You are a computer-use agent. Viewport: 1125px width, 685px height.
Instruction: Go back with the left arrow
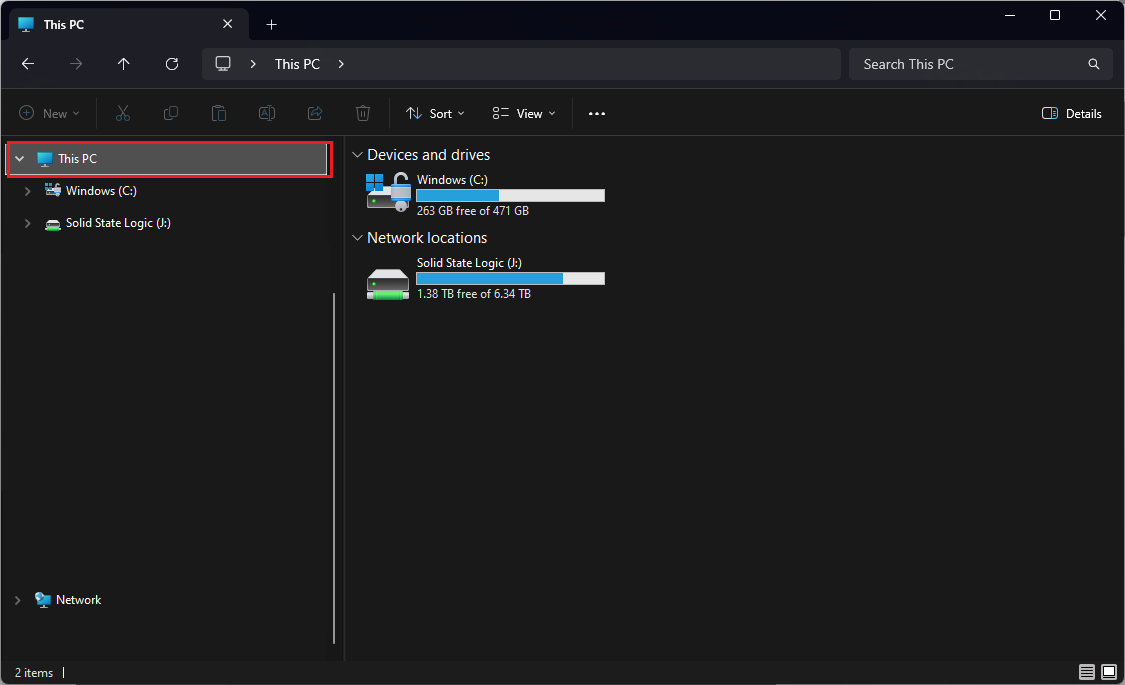click(x=28, y=64)
